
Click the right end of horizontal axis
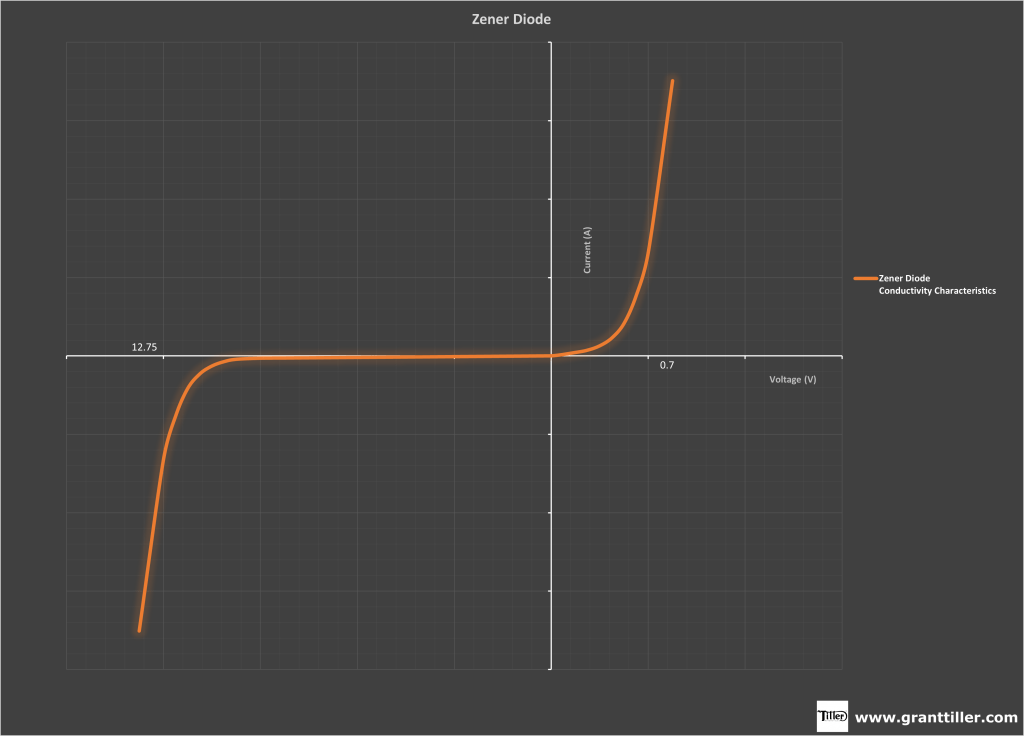[x=841, y=355]
